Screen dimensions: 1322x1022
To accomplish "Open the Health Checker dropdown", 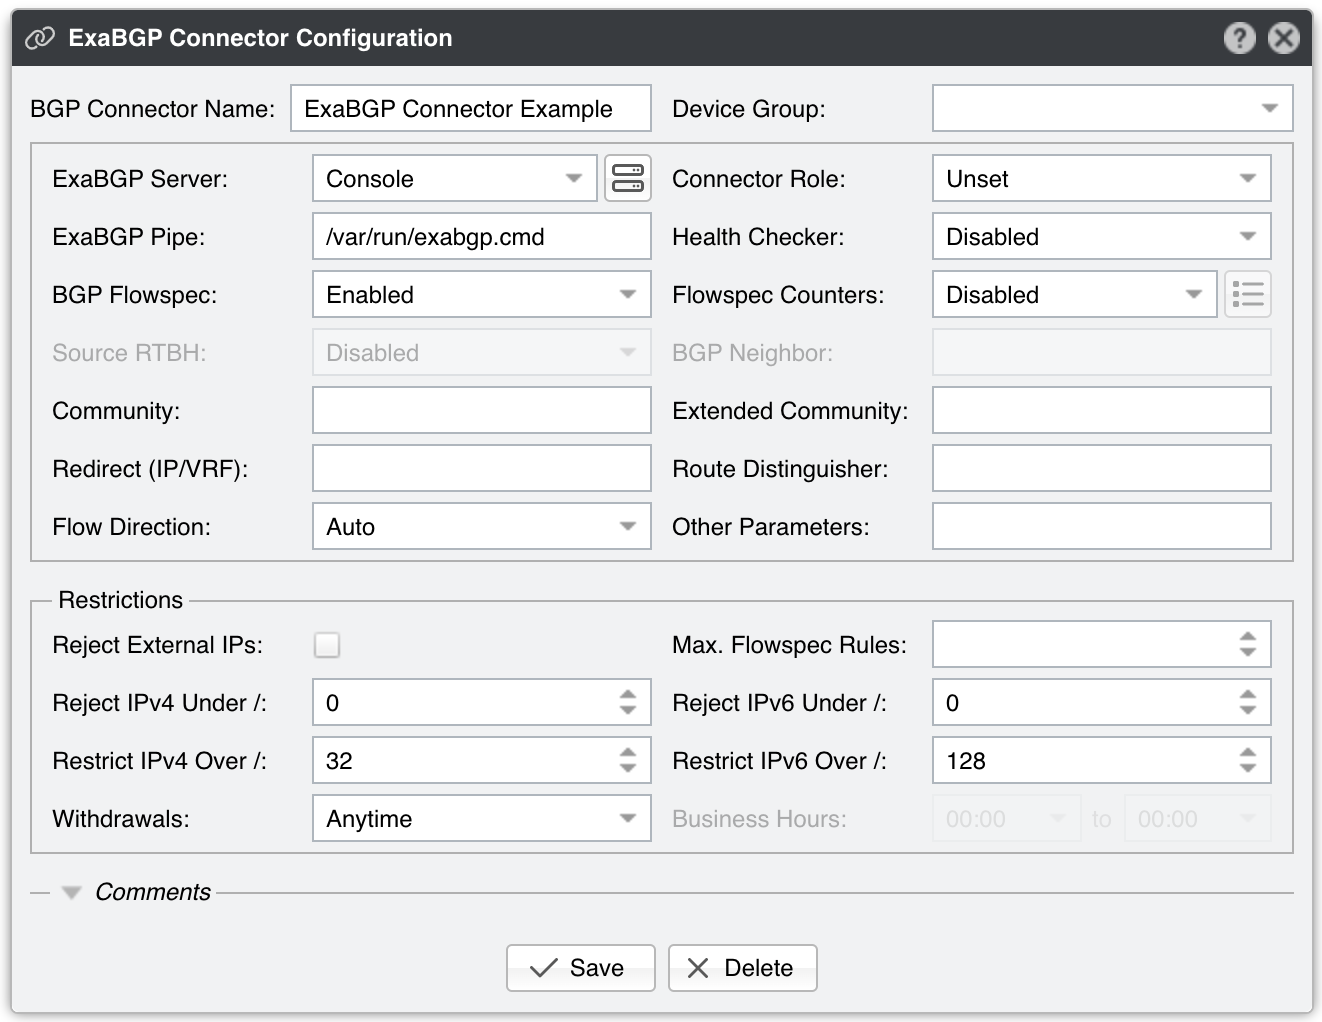I will [1102, 237].
